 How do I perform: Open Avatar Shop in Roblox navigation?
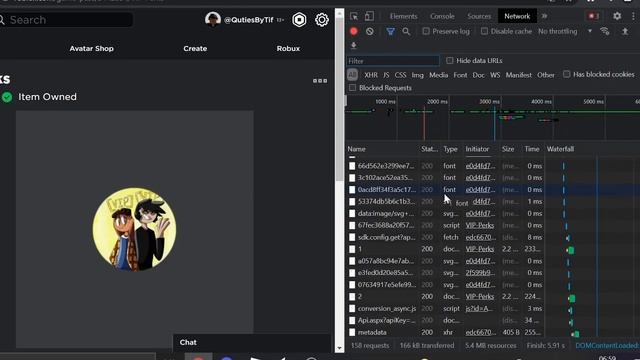click(x=91, y=49)
